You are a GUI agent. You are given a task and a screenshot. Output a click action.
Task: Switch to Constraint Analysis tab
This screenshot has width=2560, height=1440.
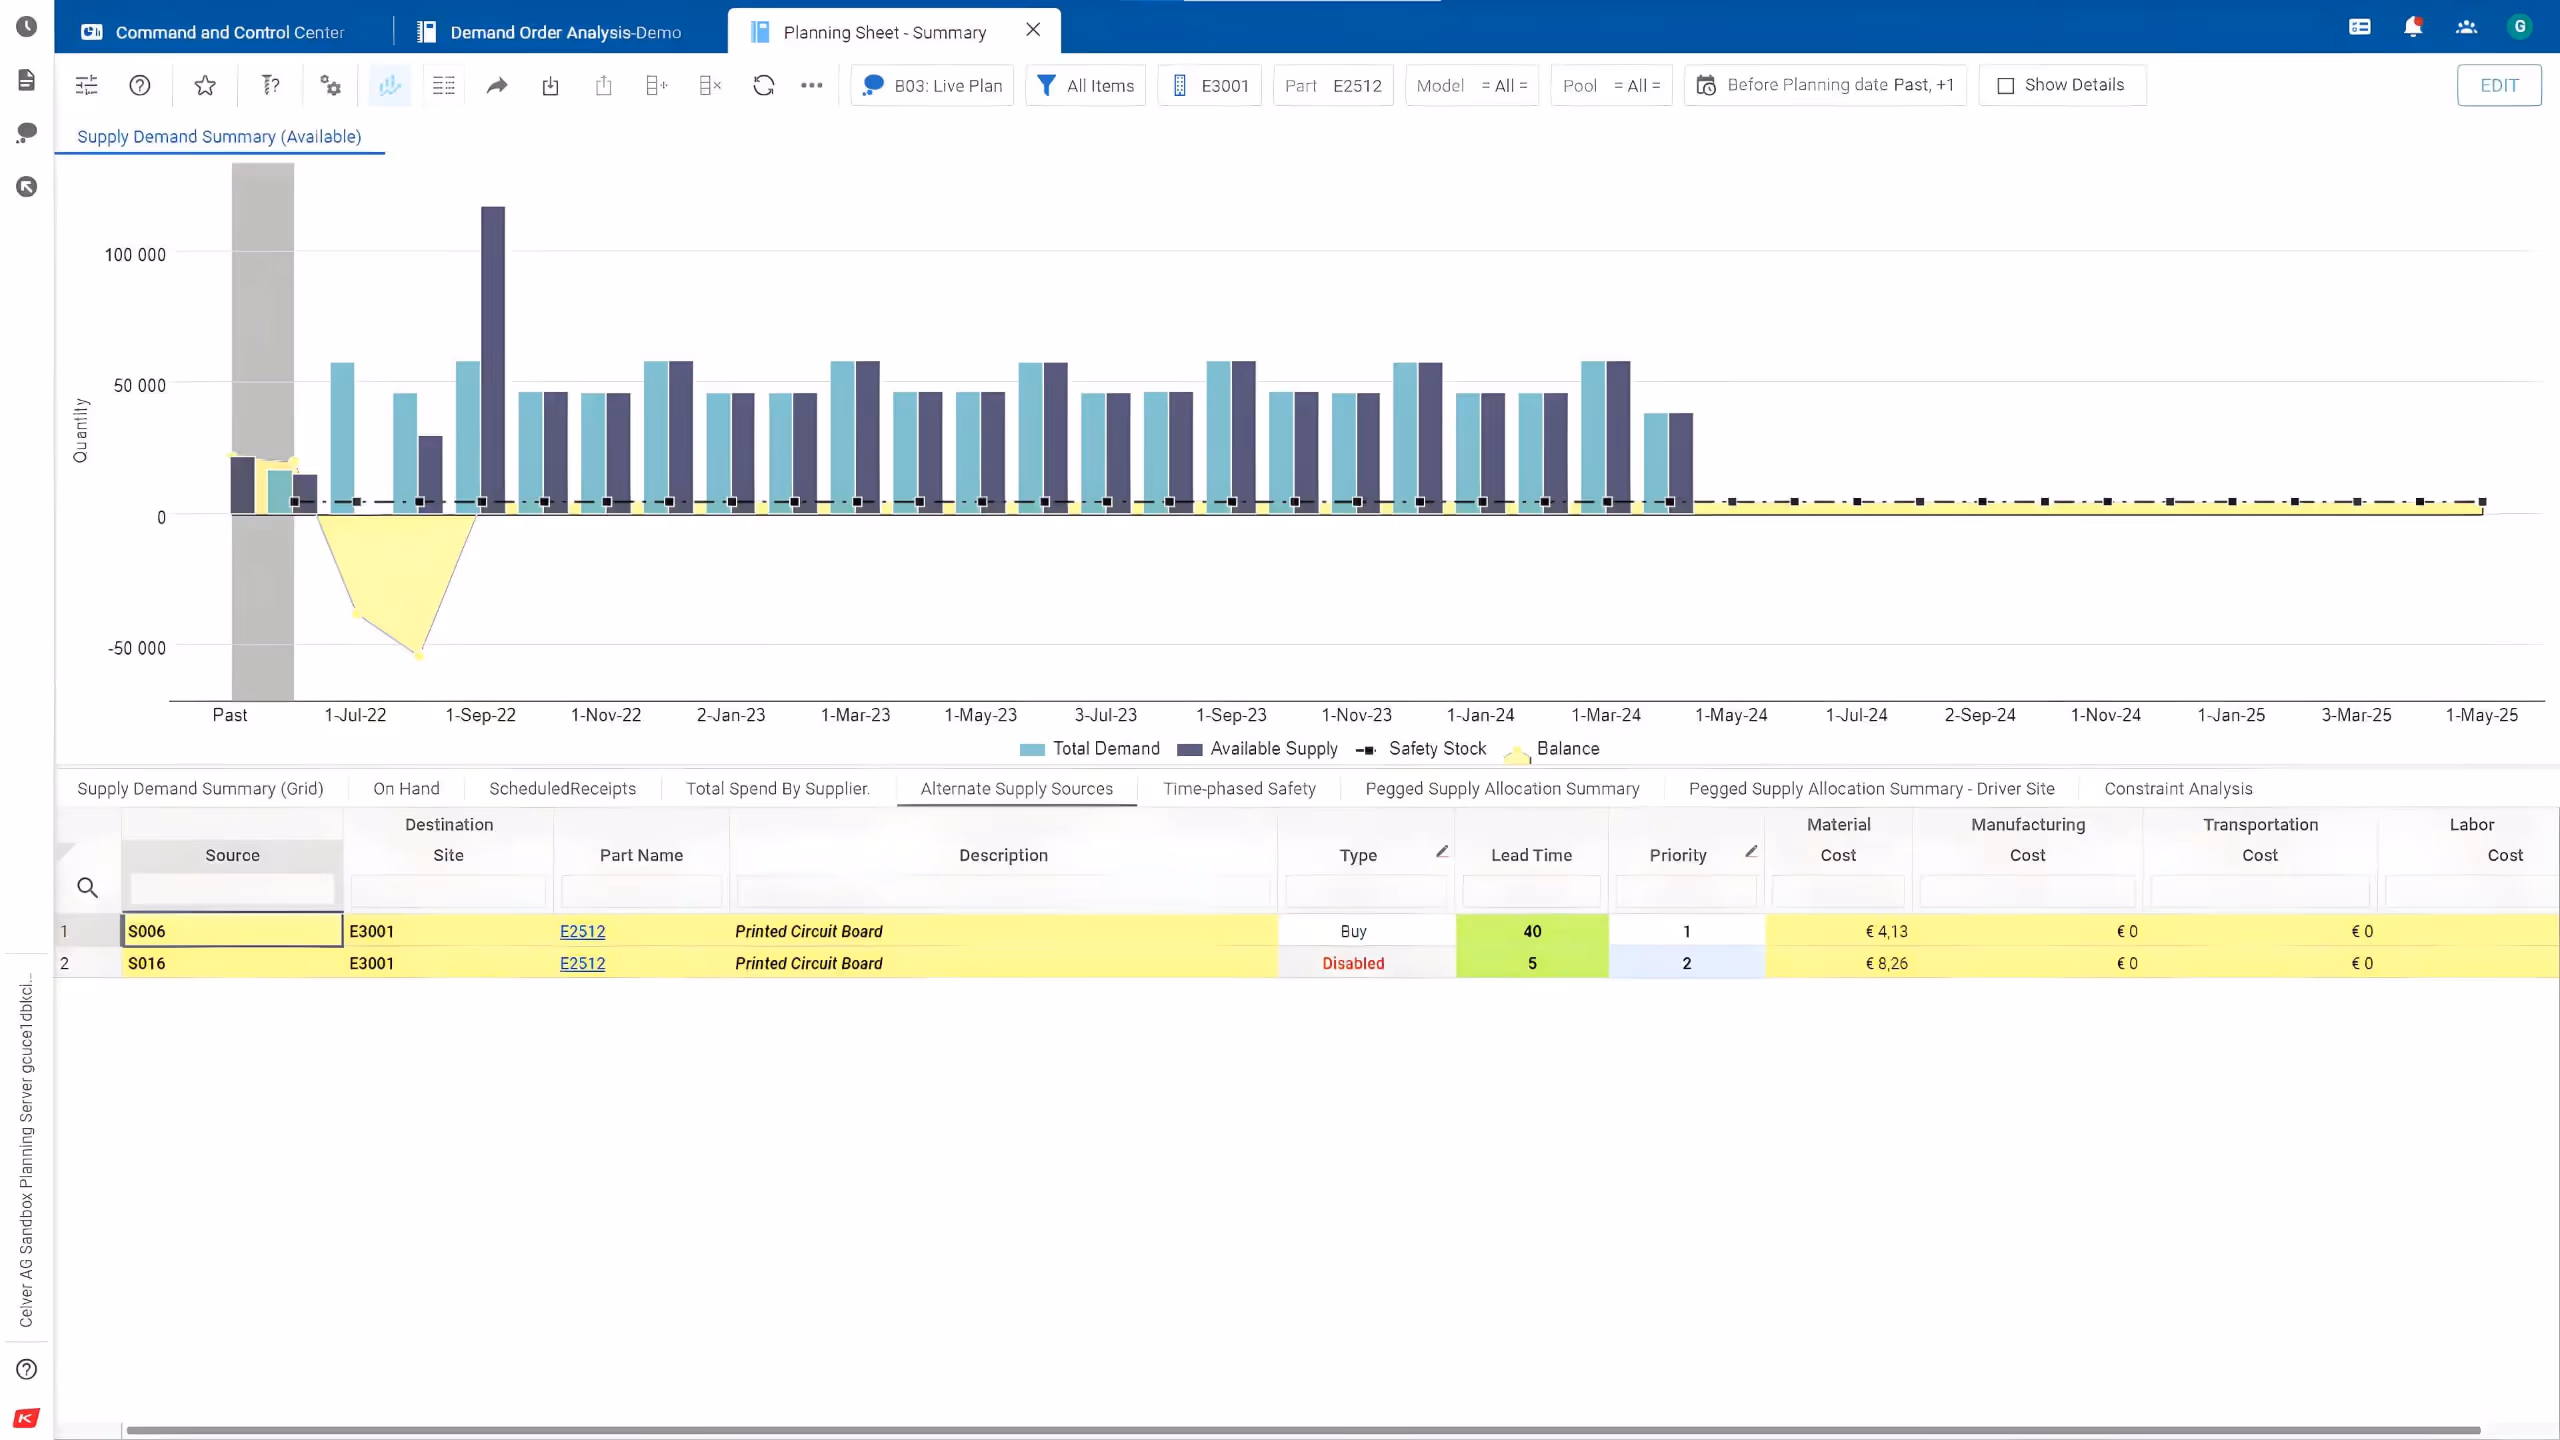pos(2178,789)
